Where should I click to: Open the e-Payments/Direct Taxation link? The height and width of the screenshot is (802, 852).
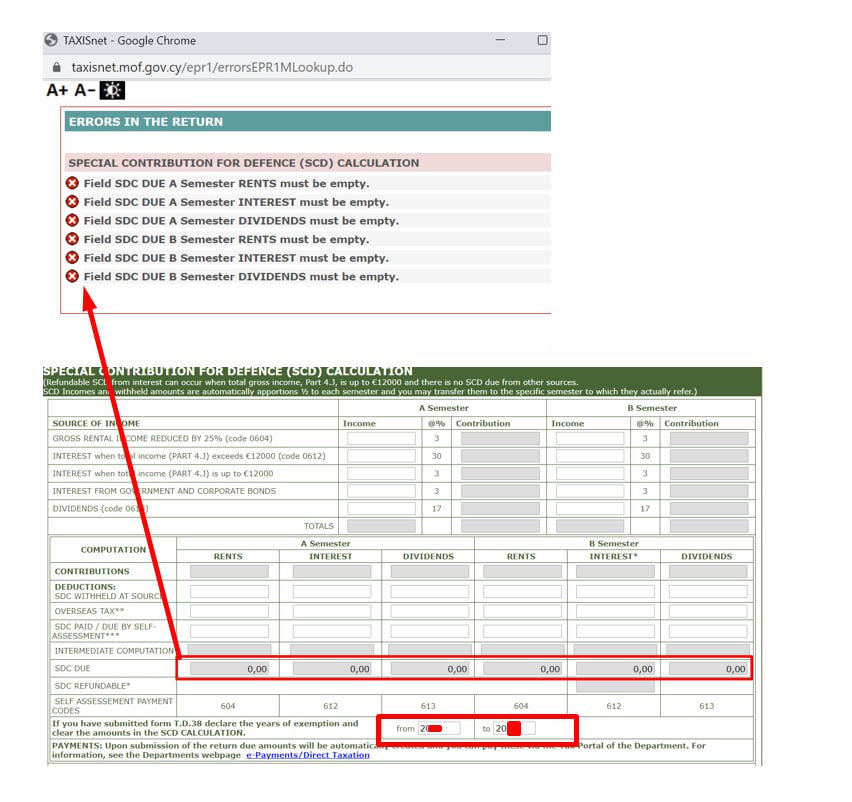click(308, 755)
